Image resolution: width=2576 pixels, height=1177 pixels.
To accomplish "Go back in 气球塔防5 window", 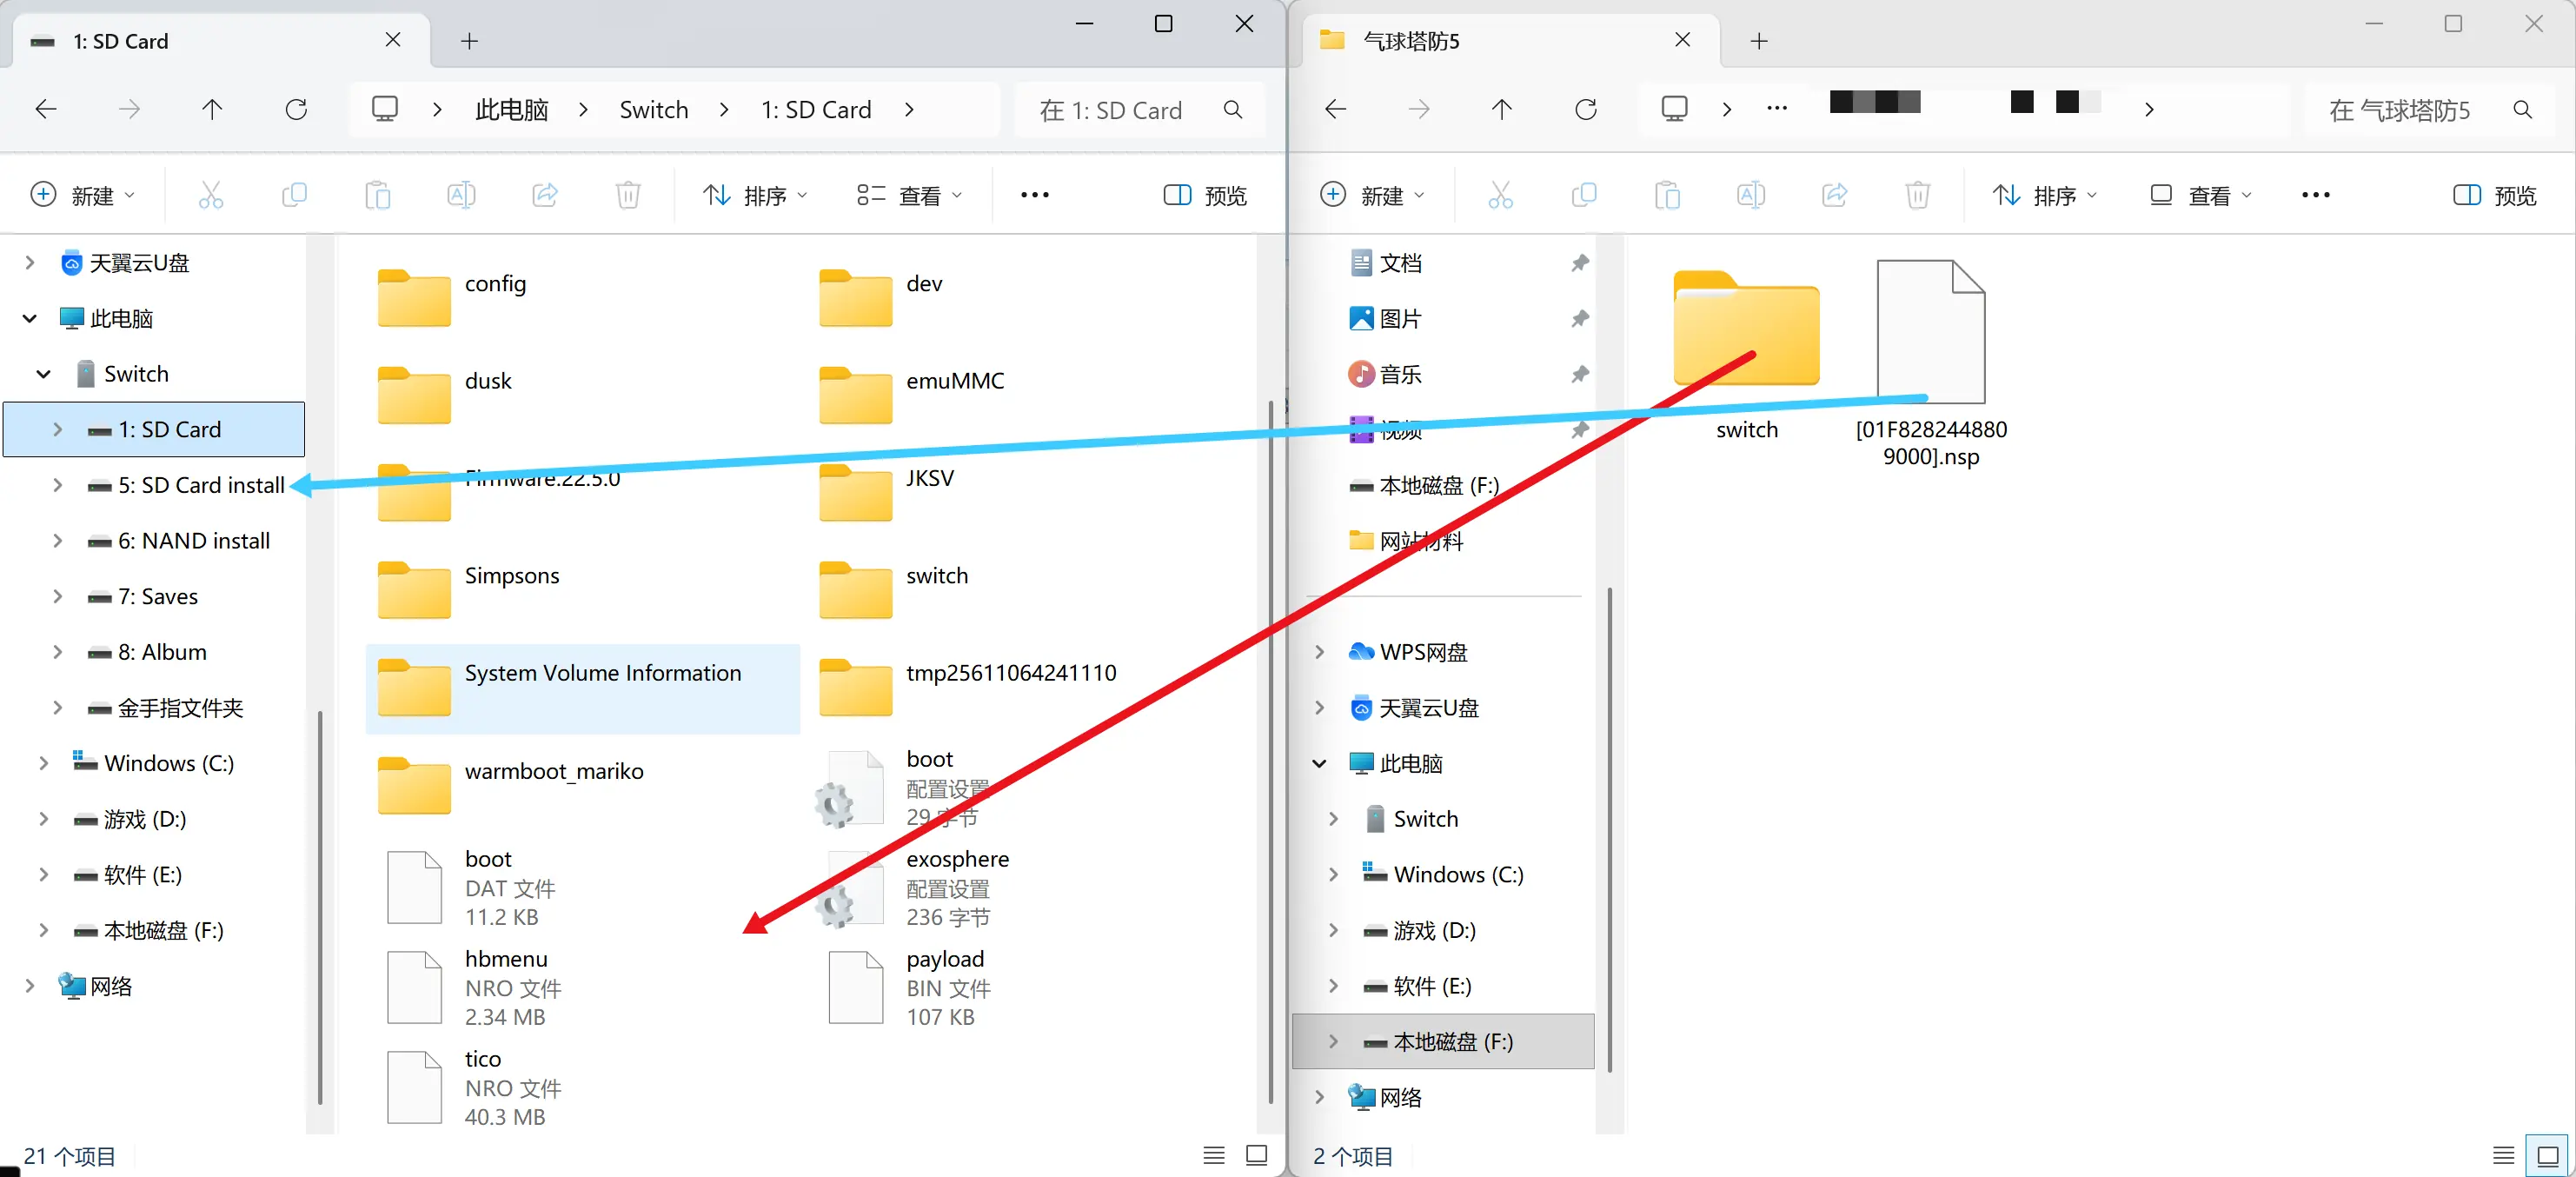I will [x=1336, y=109].
